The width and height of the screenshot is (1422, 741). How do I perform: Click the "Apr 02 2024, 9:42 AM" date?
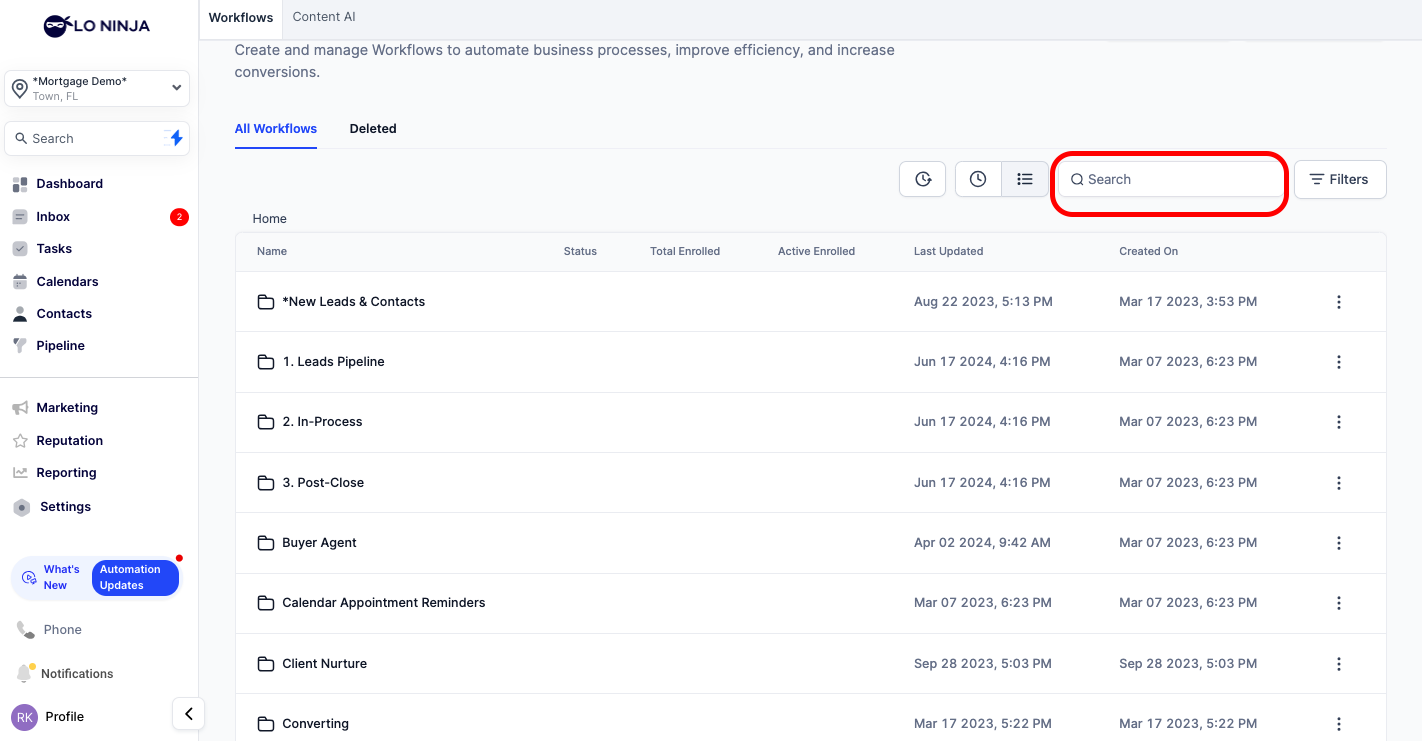pos(982,543)
